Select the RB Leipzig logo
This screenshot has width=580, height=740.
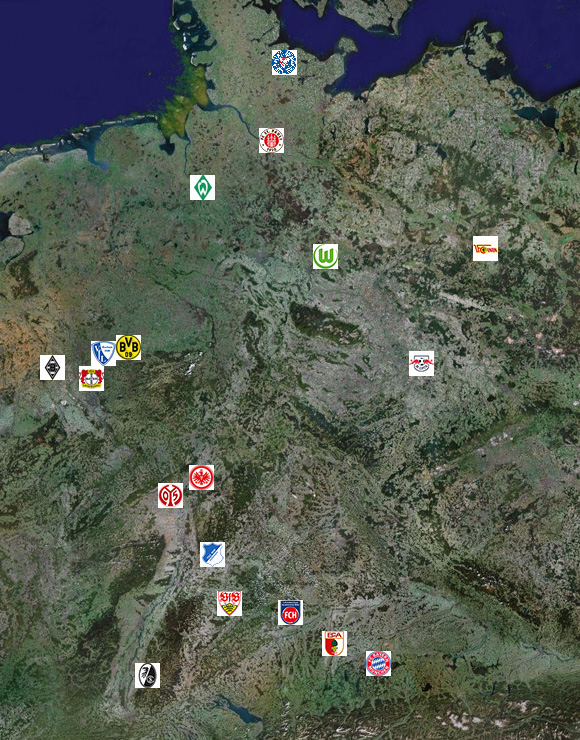pyautogui.click(x=421, y=363)
